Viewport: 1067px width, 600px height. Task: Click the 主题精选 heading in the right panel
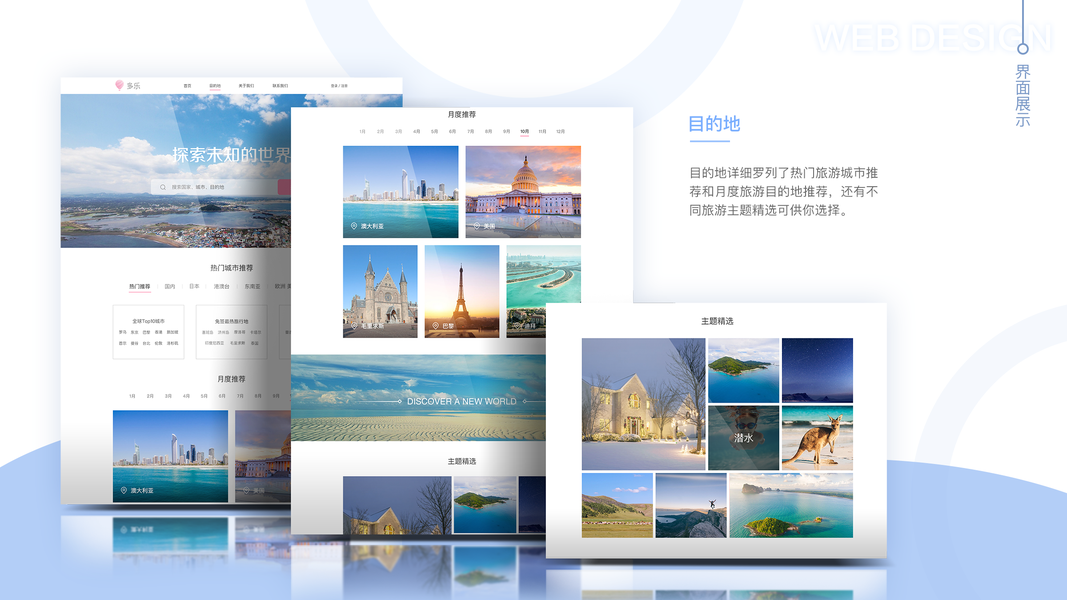(x=717, y=321)
